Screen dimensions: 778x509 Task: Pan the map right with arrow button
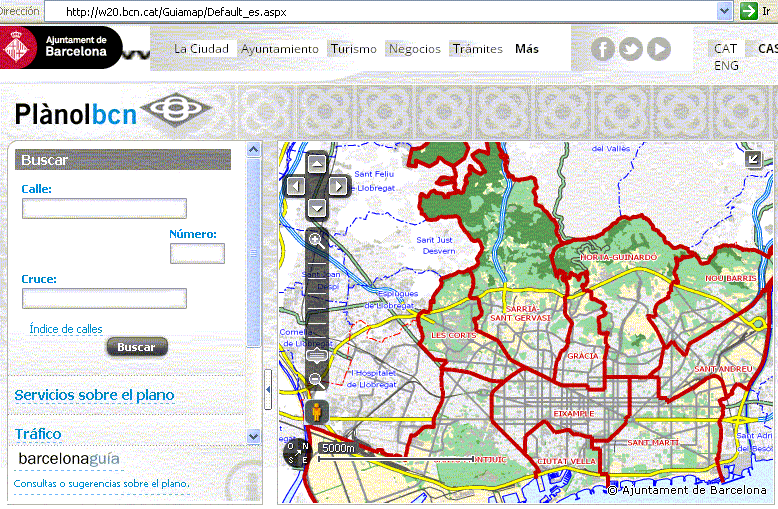point(338,185)
